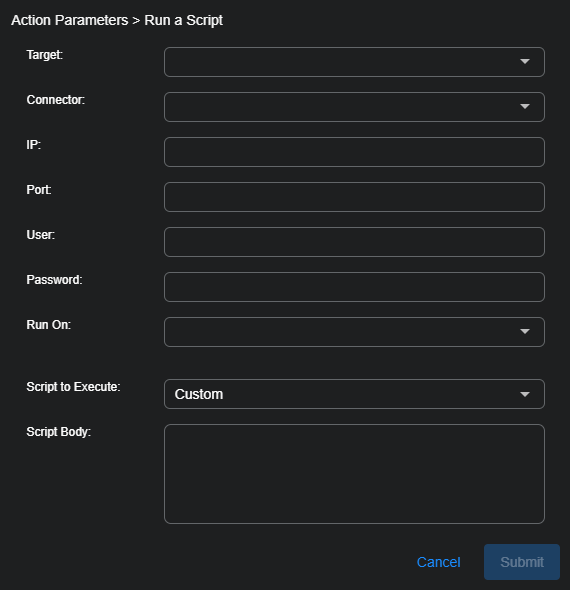
Task: Click the Script Body label
Action: click(59, 432)
